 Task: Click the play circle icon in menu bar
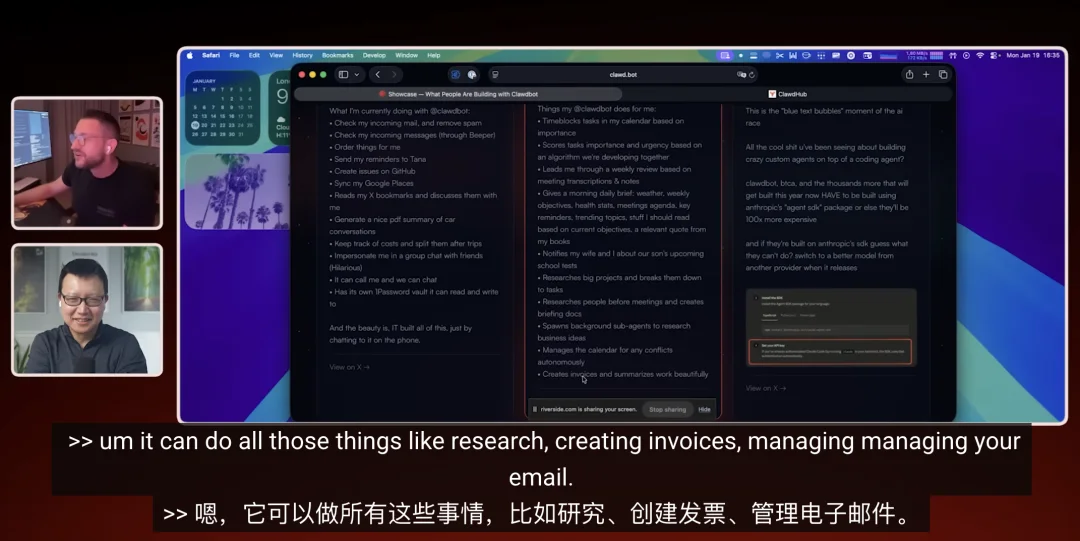click(x=966, y=55)
